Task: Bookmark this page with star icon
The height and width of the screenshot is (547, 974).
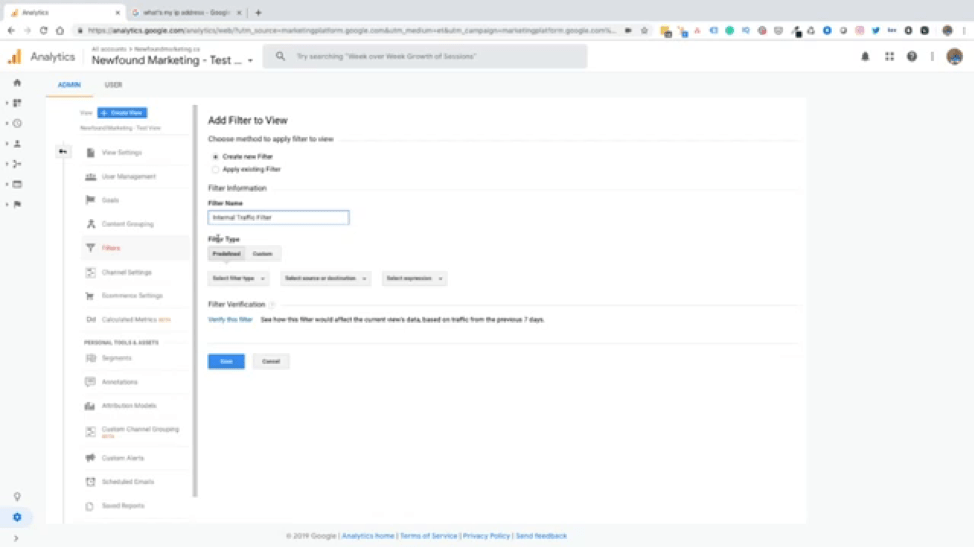Action: [644, 30]
